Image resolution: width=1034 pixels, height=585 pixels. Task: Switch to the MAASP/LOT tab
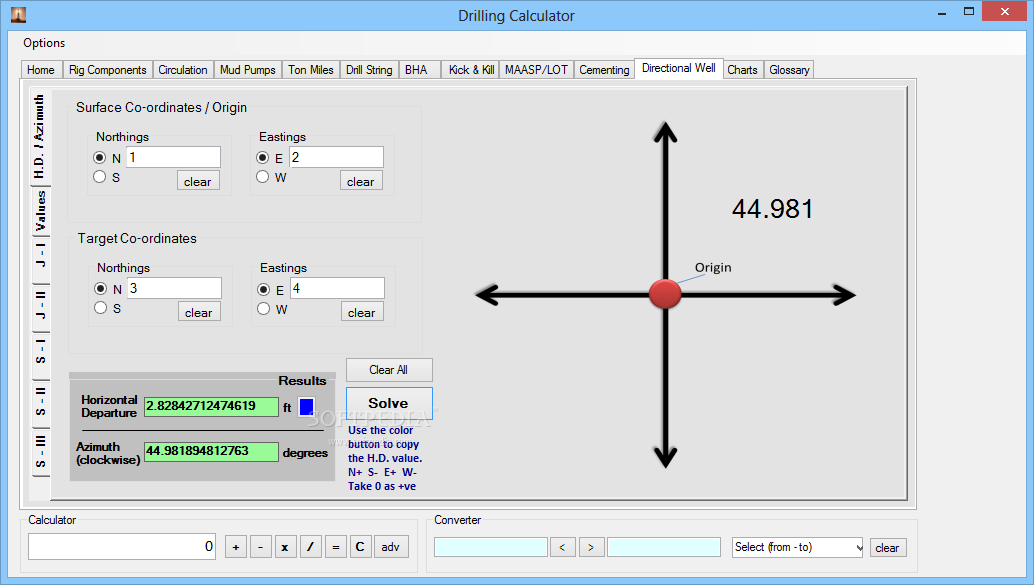point(536,70)
